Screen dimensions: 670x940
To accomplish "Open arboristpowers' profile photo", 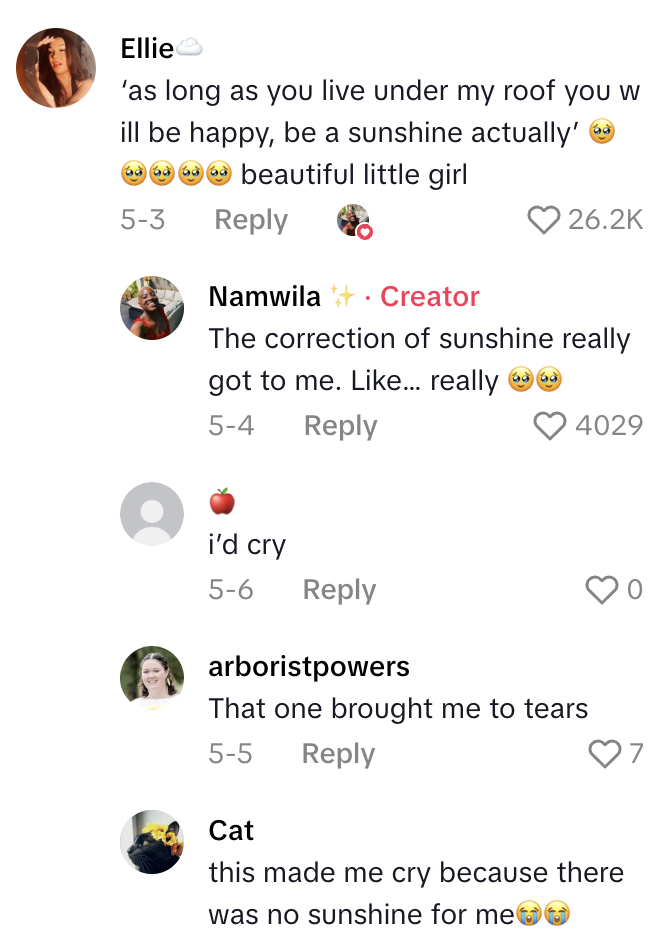I will [x=152, y=677].
